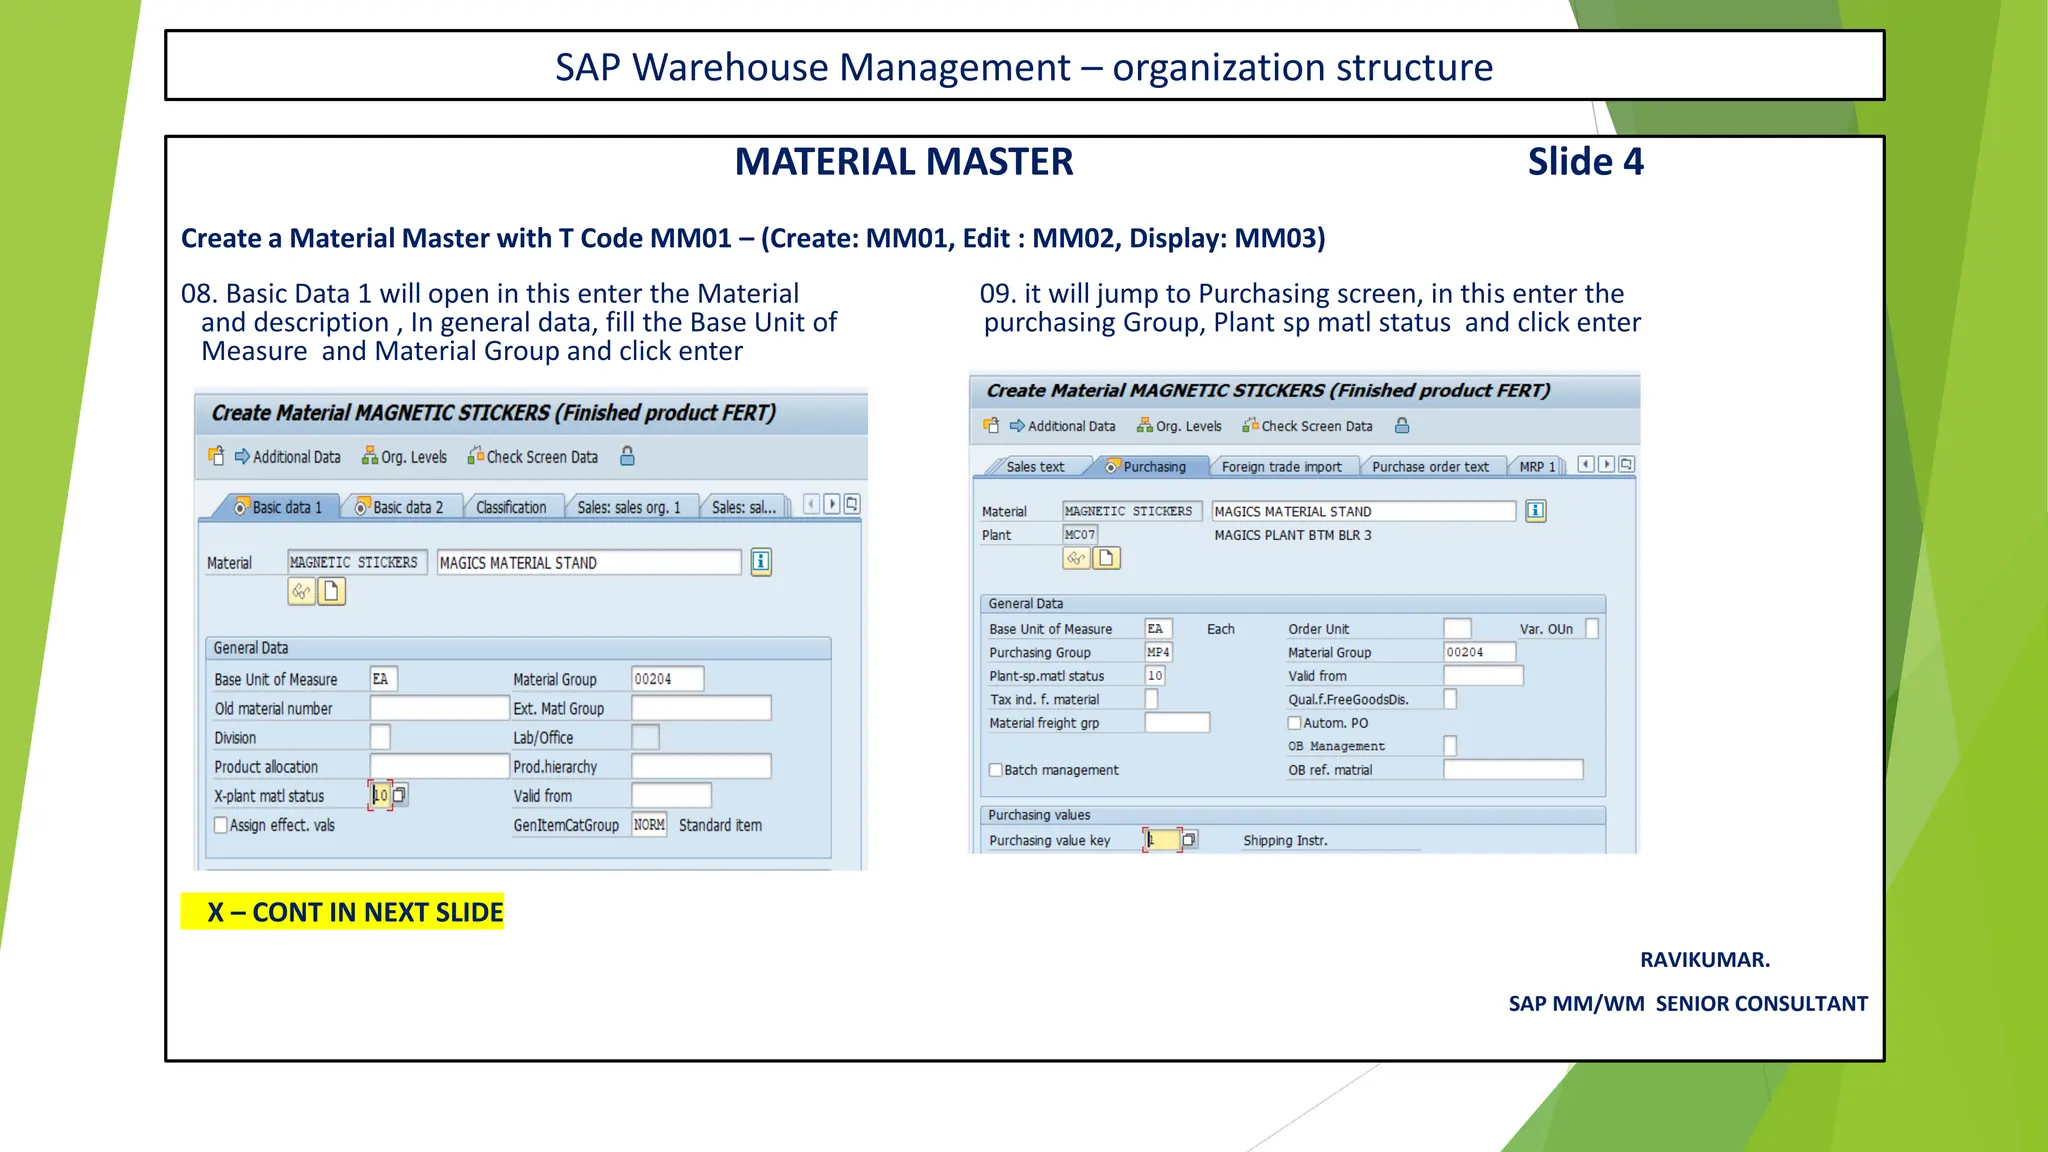Viewport: 2048px width, 1152px height.
Task: Open the Sales text tab
Action: [x=1035, y=467]
